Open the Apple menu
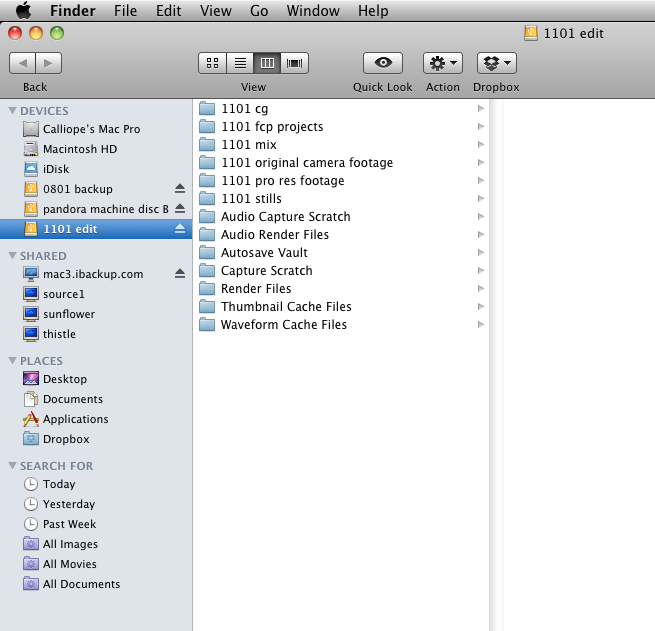The image size is (655, 631). click(x=23, y=11)
